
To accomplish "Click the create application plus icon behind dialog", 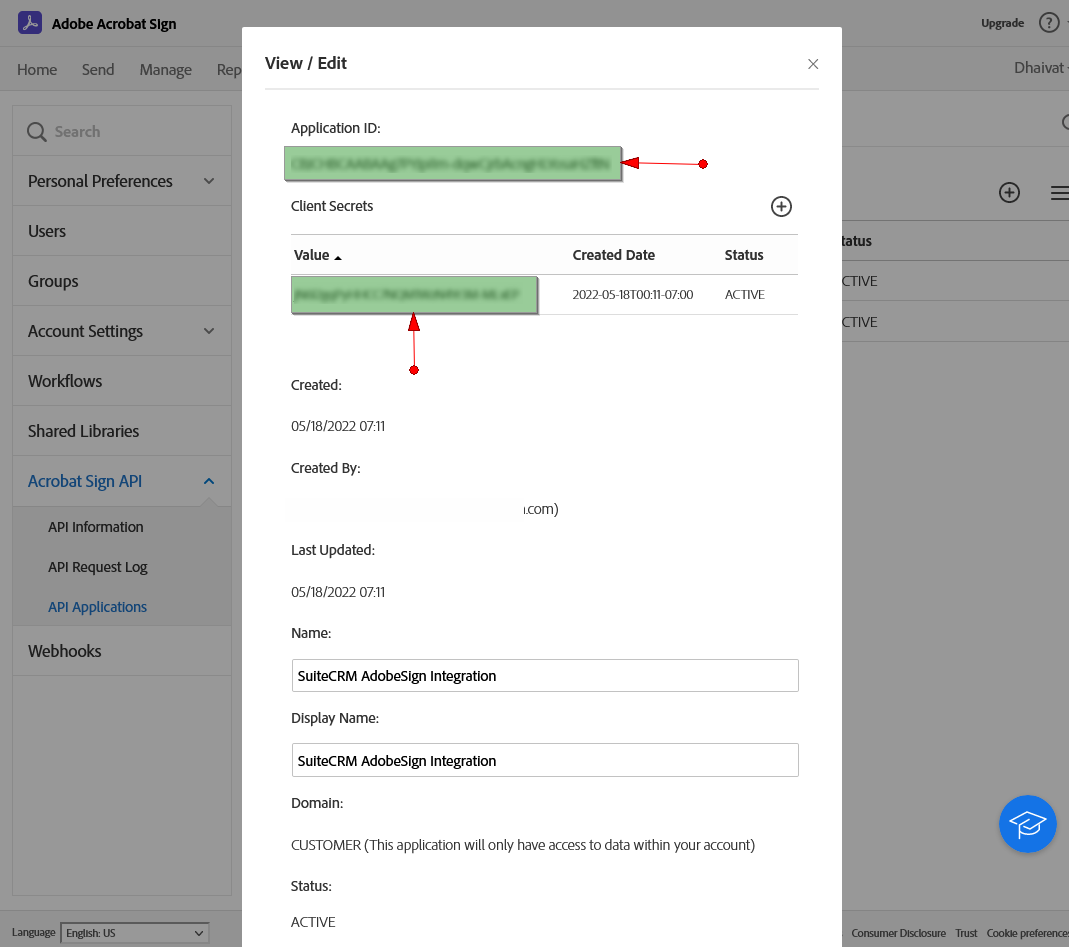I will (x=1009, y=192).
